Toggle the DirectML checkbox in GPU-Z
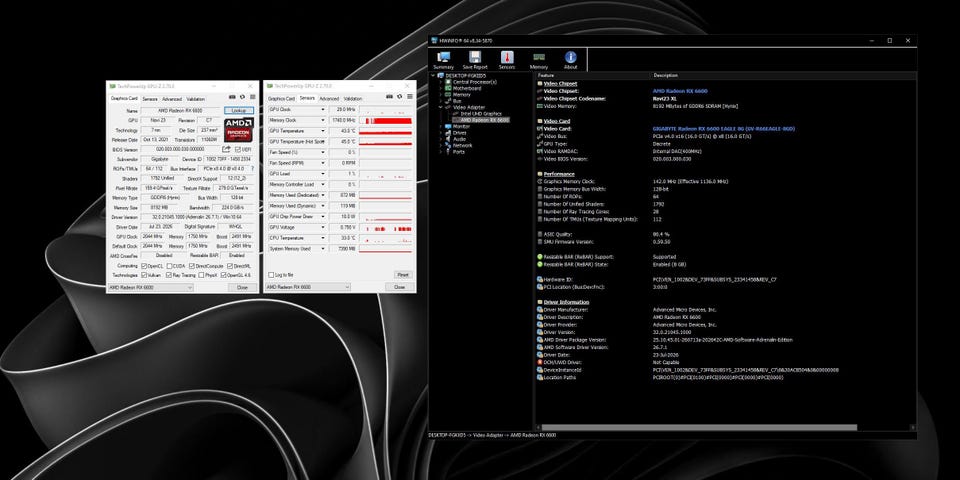 point(230,266)
